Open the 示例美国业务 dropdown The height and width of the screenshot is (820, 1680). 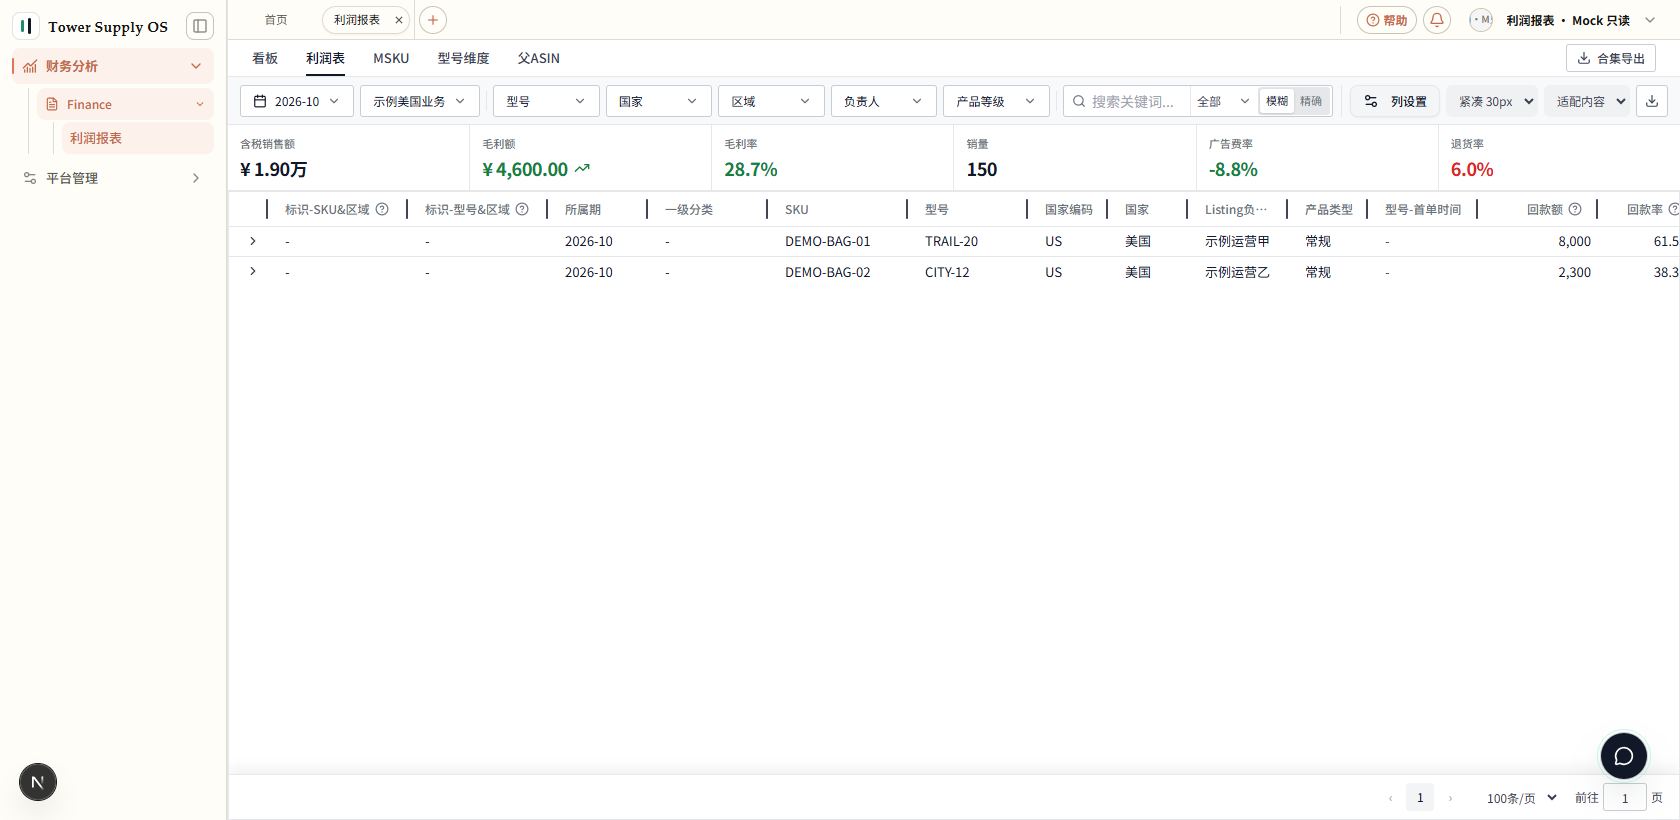(x=419, y=101)
